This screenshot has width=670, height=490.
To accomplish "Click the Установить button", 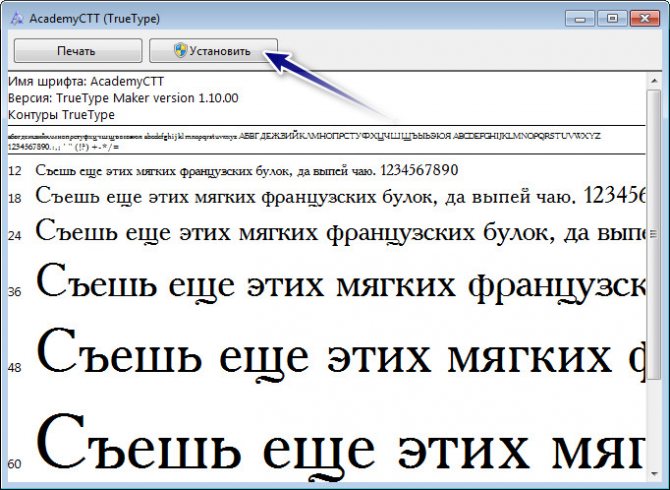I will (213, 51).
